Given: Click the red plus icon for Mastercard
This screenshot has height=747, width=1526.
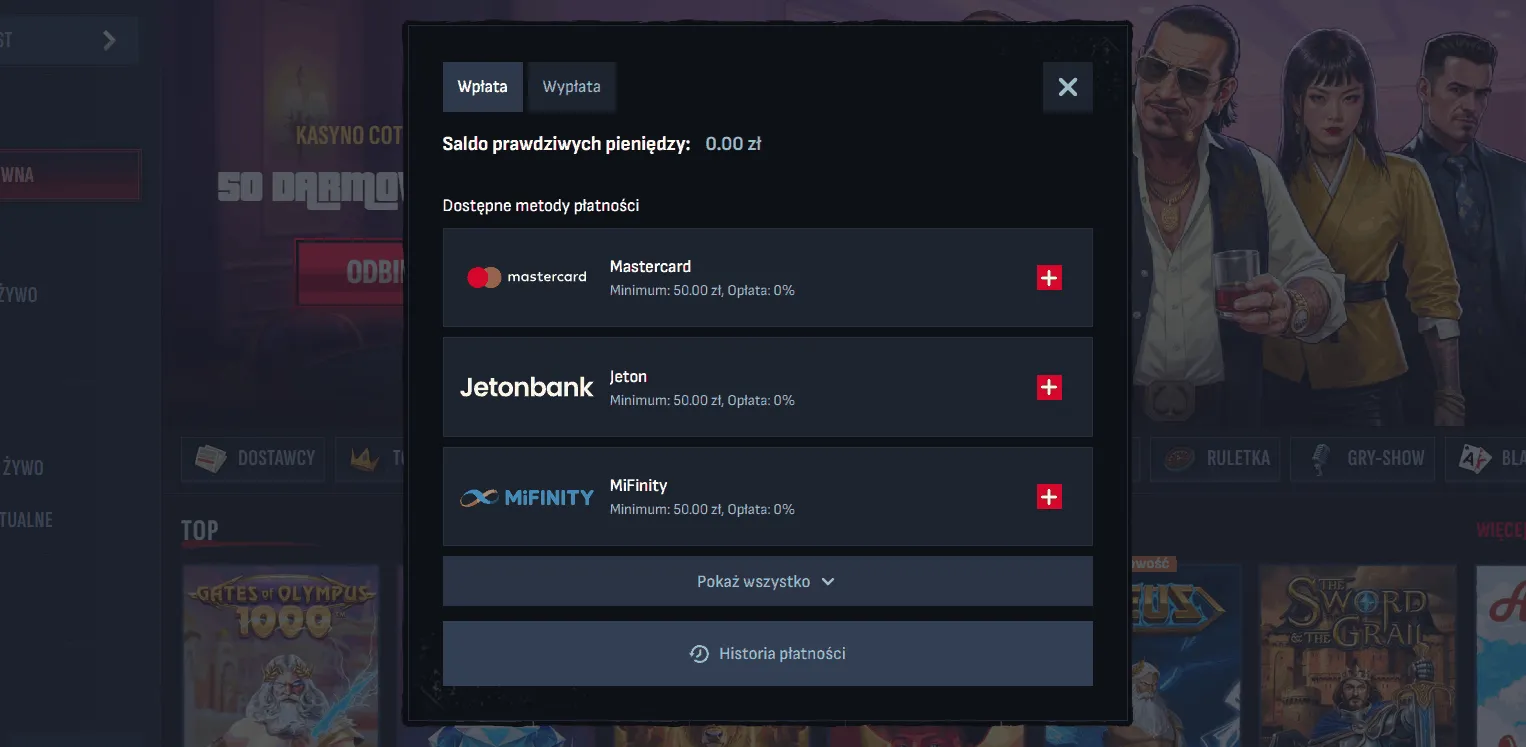Looking at the screenshot, I should coord(1048,278).
